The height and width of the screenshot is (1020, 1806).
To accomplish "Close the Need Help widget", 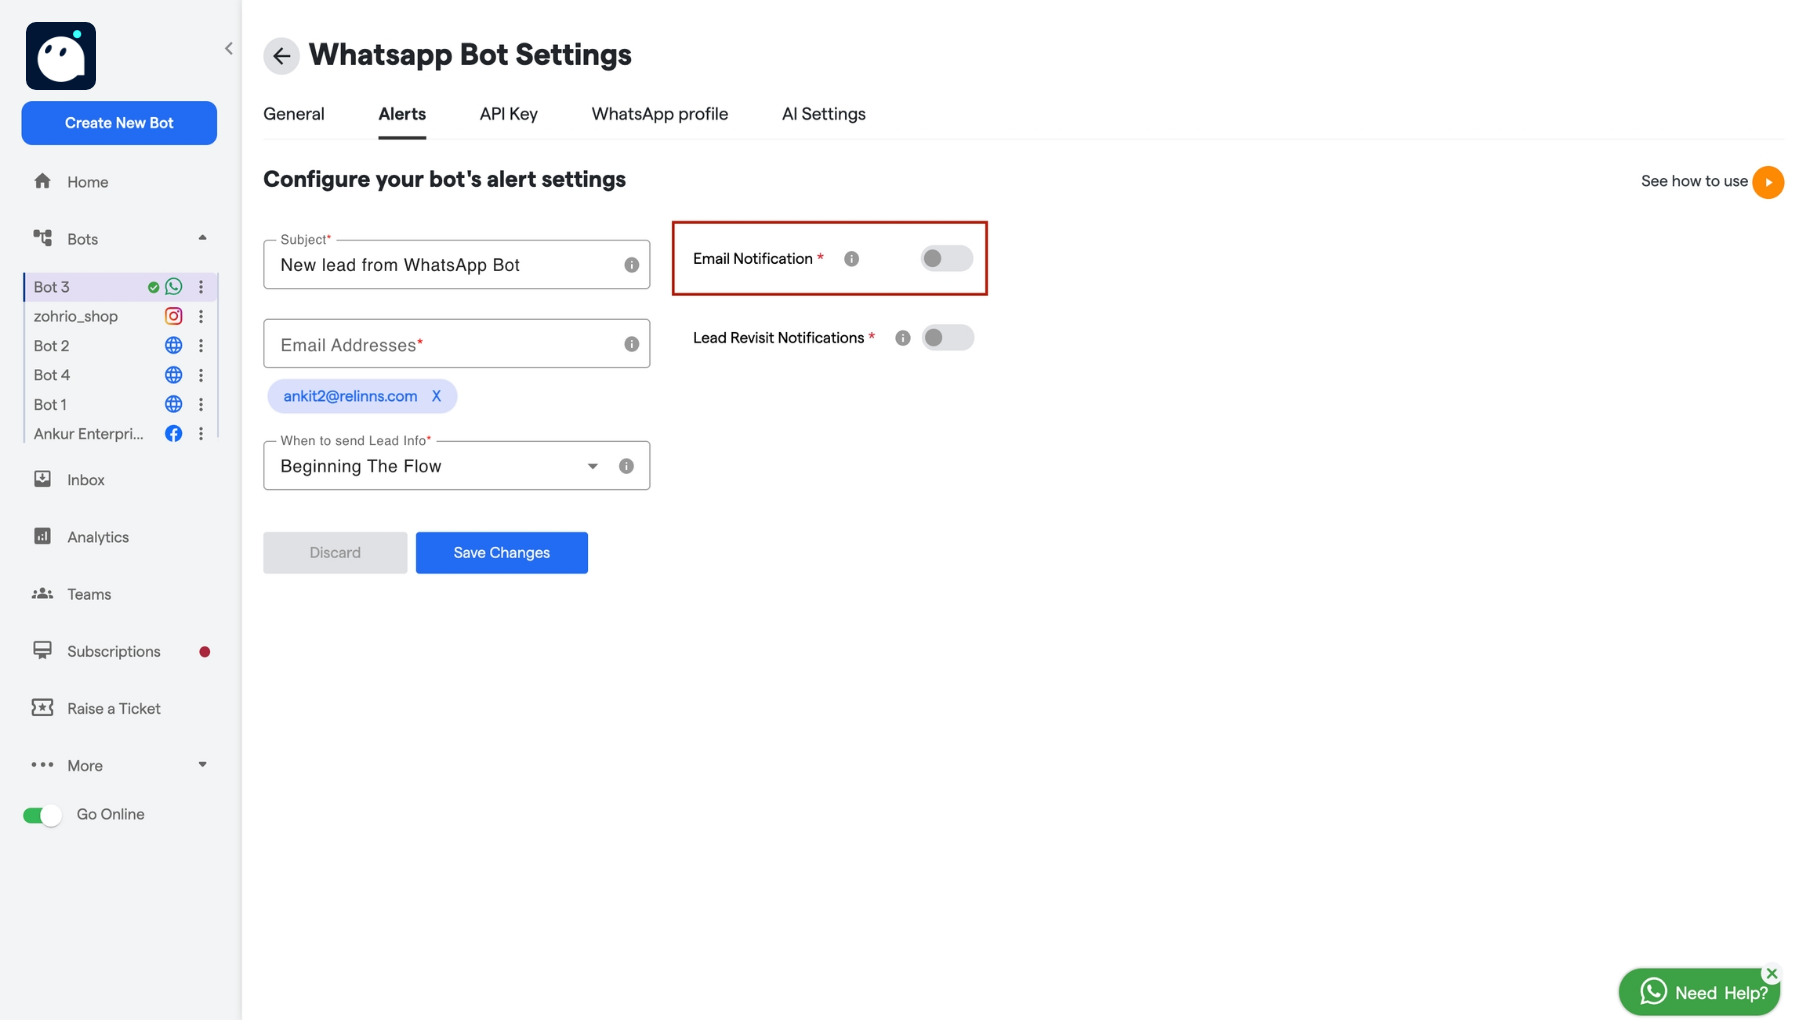I will pyautogui.click(x=1772, y=973).
